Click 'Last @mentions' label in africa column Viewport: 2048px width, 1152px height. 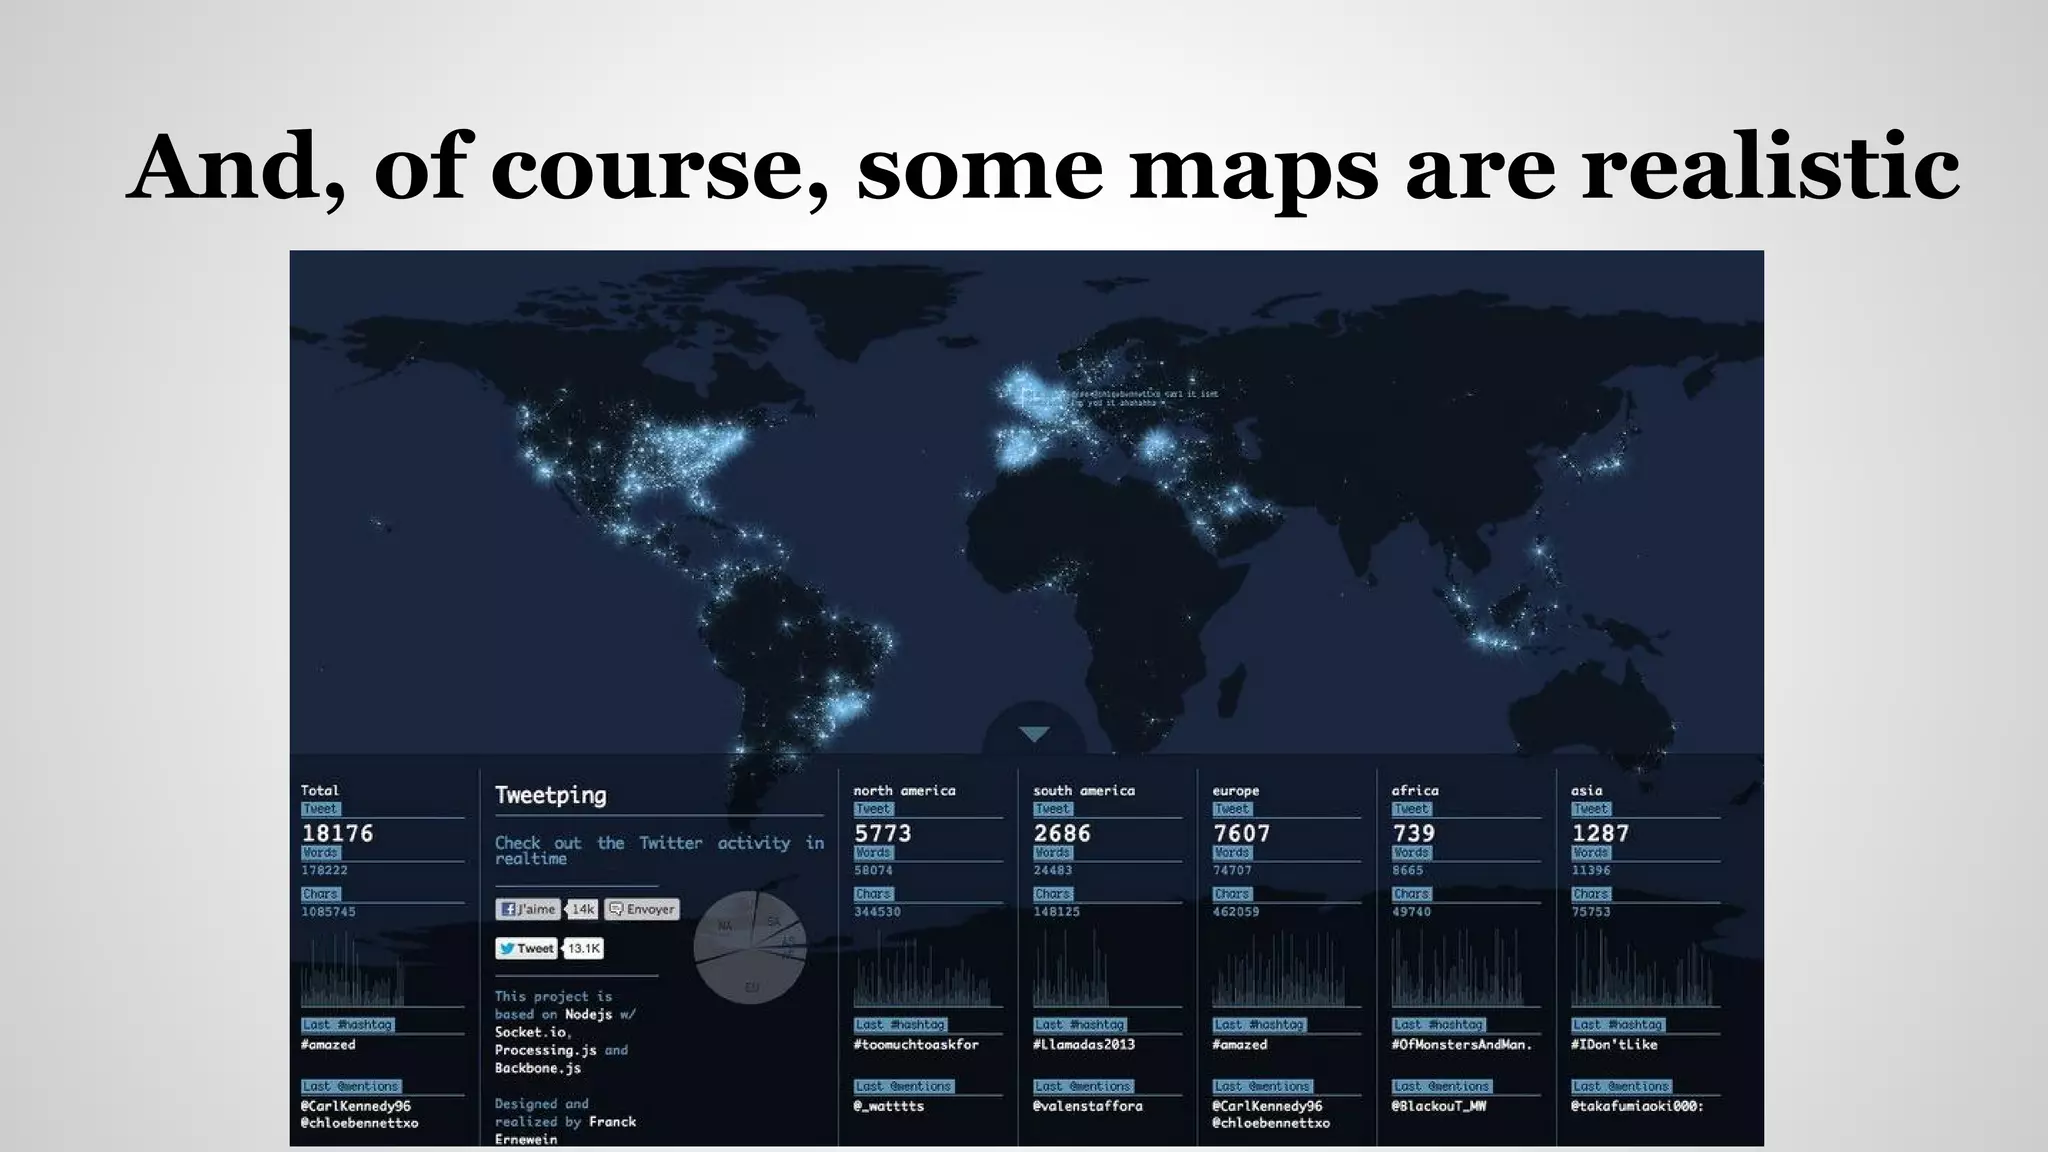tap(1441, 1086)
